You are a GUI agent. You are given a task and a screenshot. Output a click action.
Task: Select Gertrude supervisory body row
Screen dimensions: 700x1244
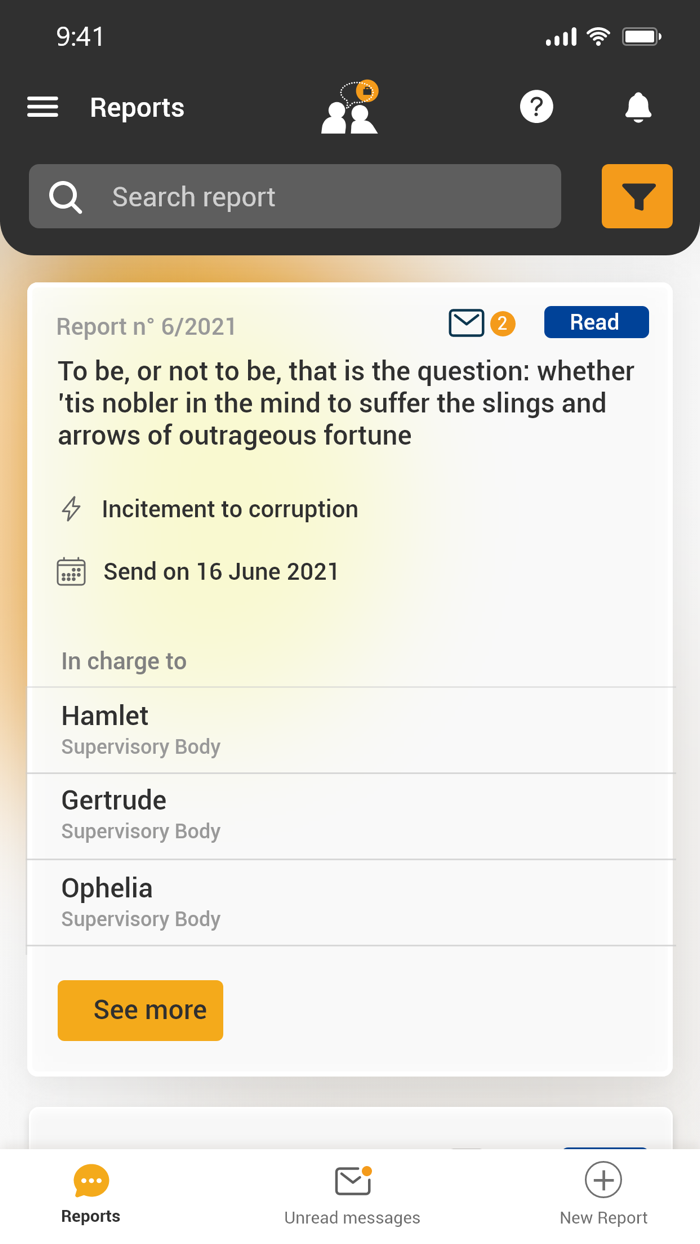350,815
